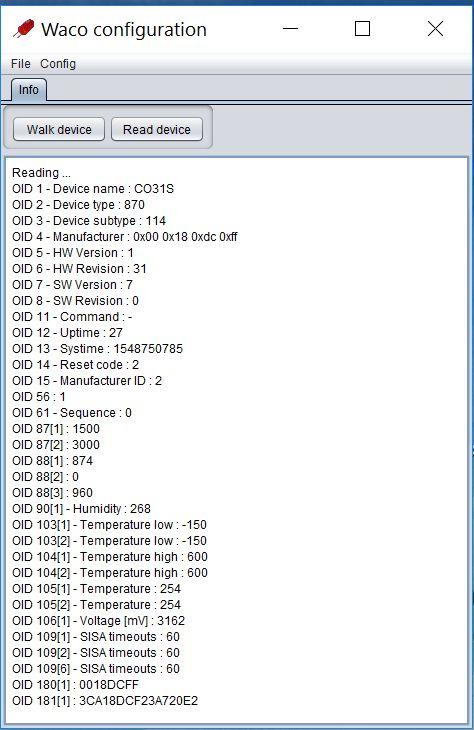Select the 'OID 180[1] : 0018DCFF' line
The width and height of the screenshot is (474, 730).
[75, 685]
